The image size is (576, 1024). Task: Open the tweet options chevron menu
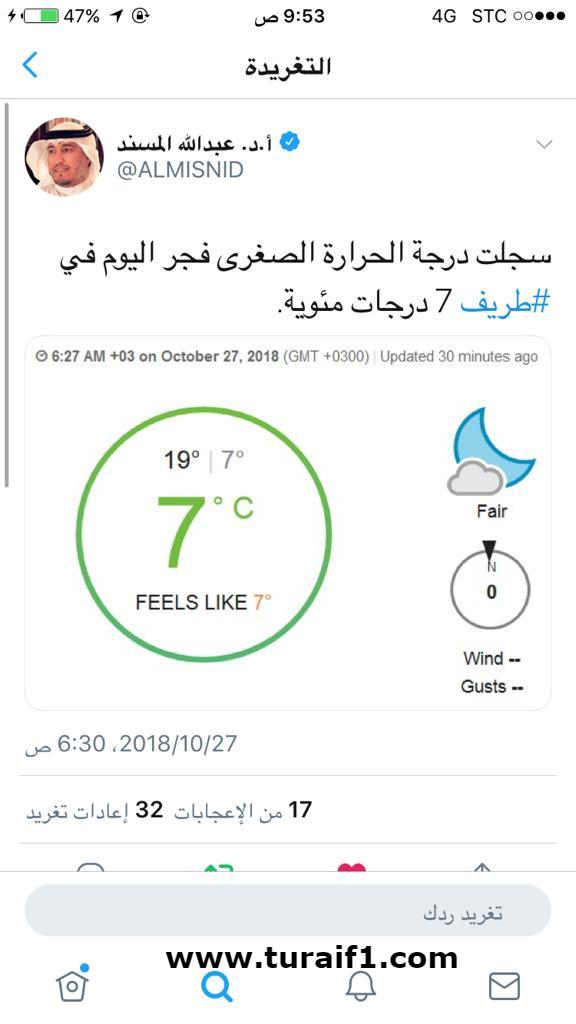point(544,144)
